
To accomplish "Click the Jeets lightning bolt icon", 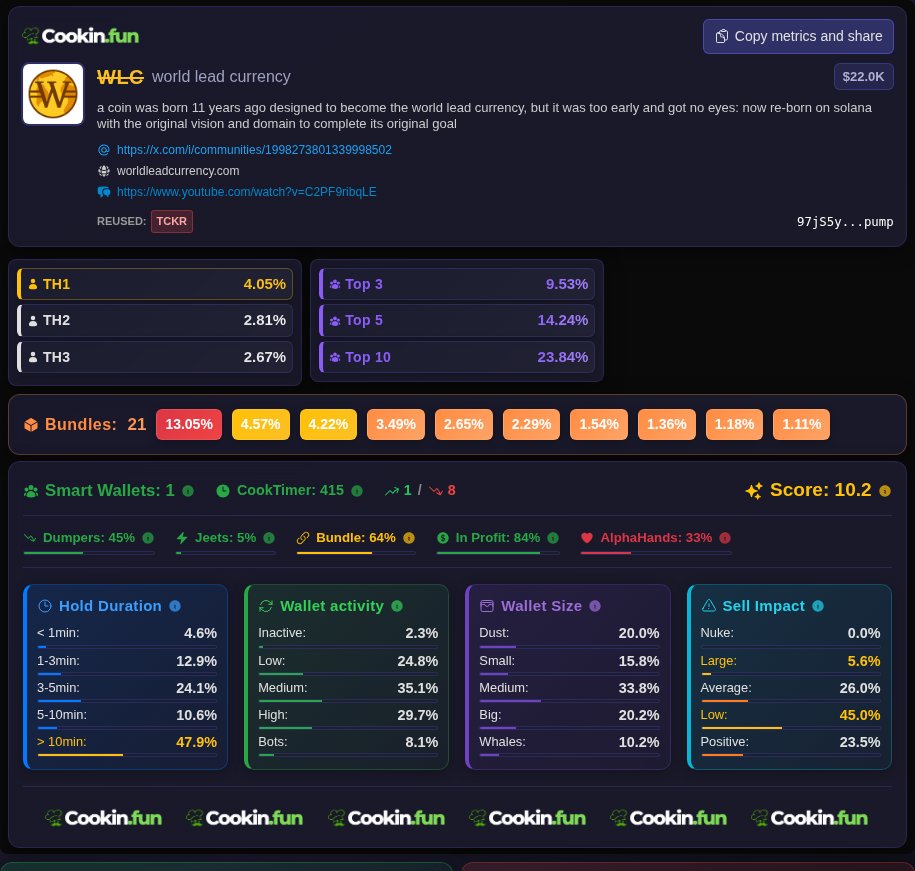I will (182, 538).
